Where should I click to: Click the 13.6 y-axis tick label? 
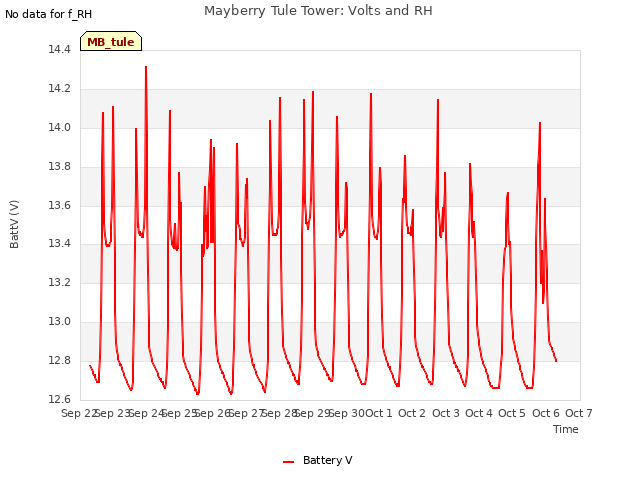tap(59, 205)
